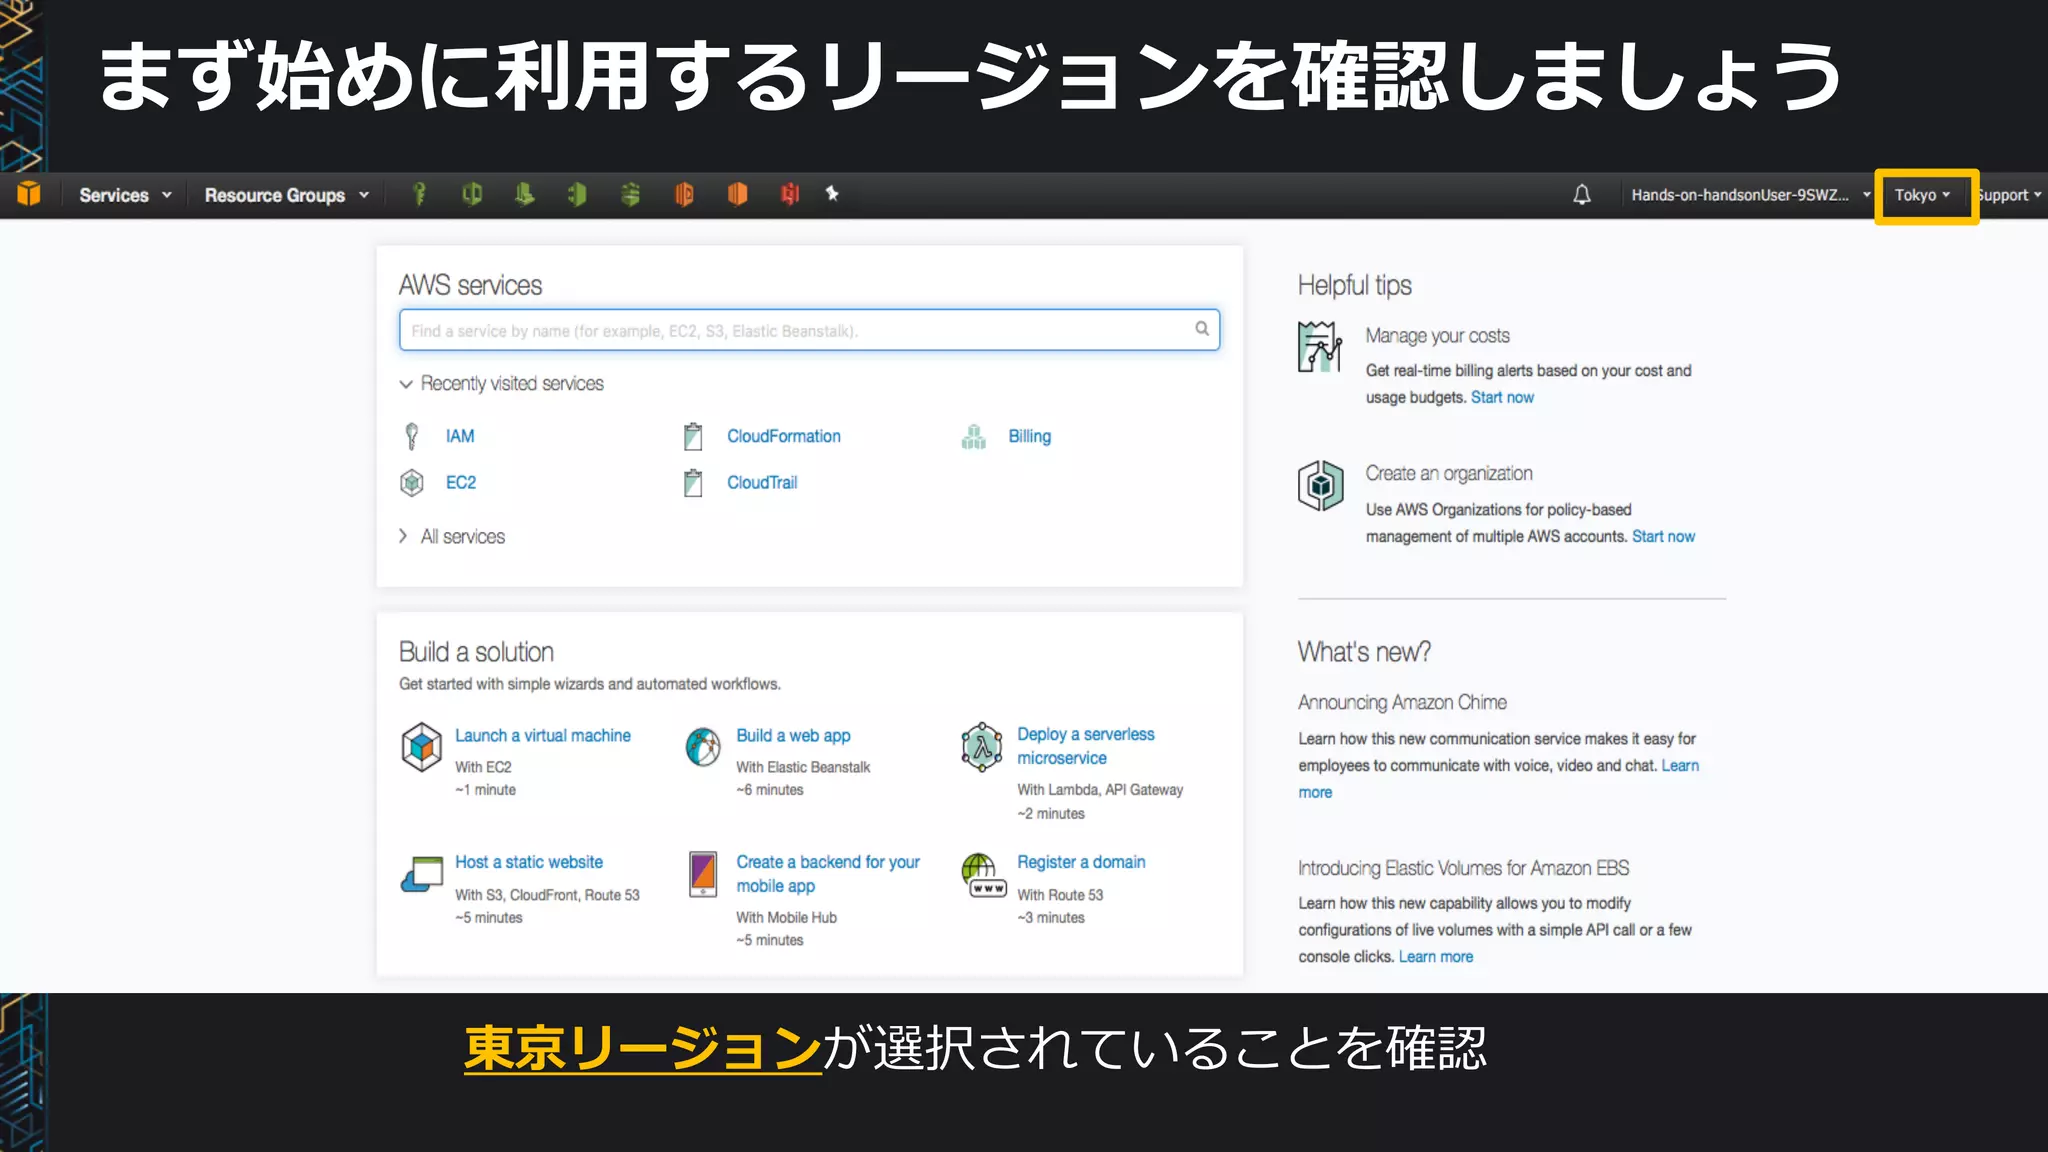Click Start now under Manage your costs
The height and width of the screenshot is (1152, 2048).
pos(1502,397)
